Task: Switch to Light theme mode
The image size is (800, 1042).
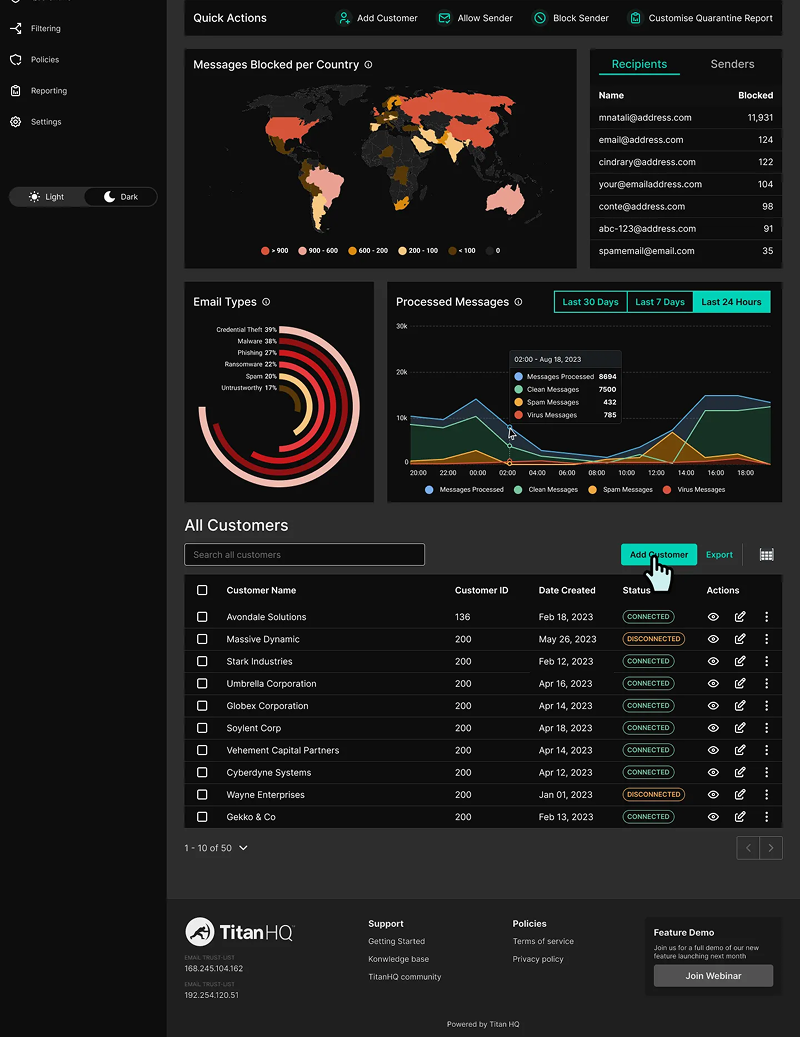Action: click(x=46, y=197)
